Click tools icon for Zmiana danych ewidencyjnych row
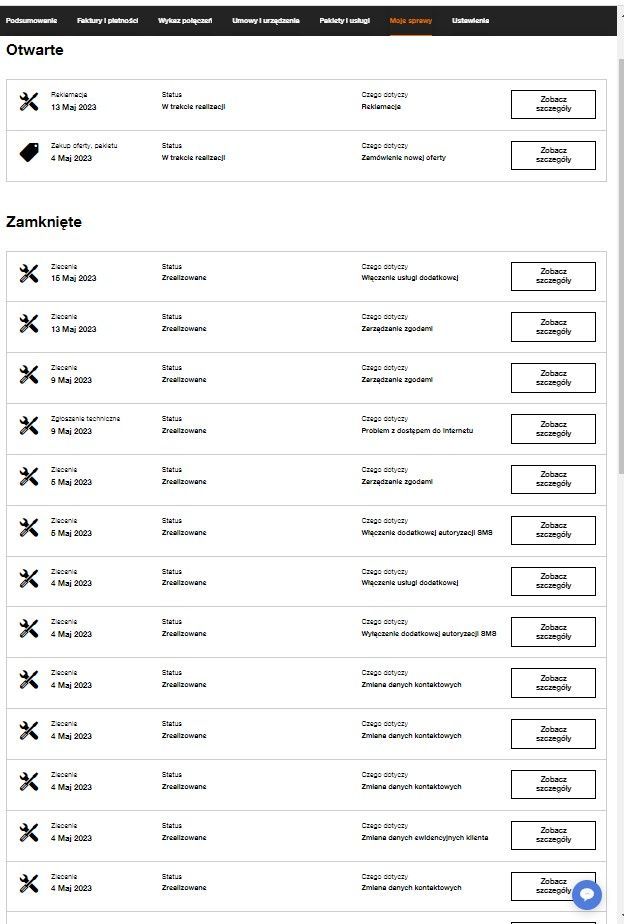 pos(29,832)
